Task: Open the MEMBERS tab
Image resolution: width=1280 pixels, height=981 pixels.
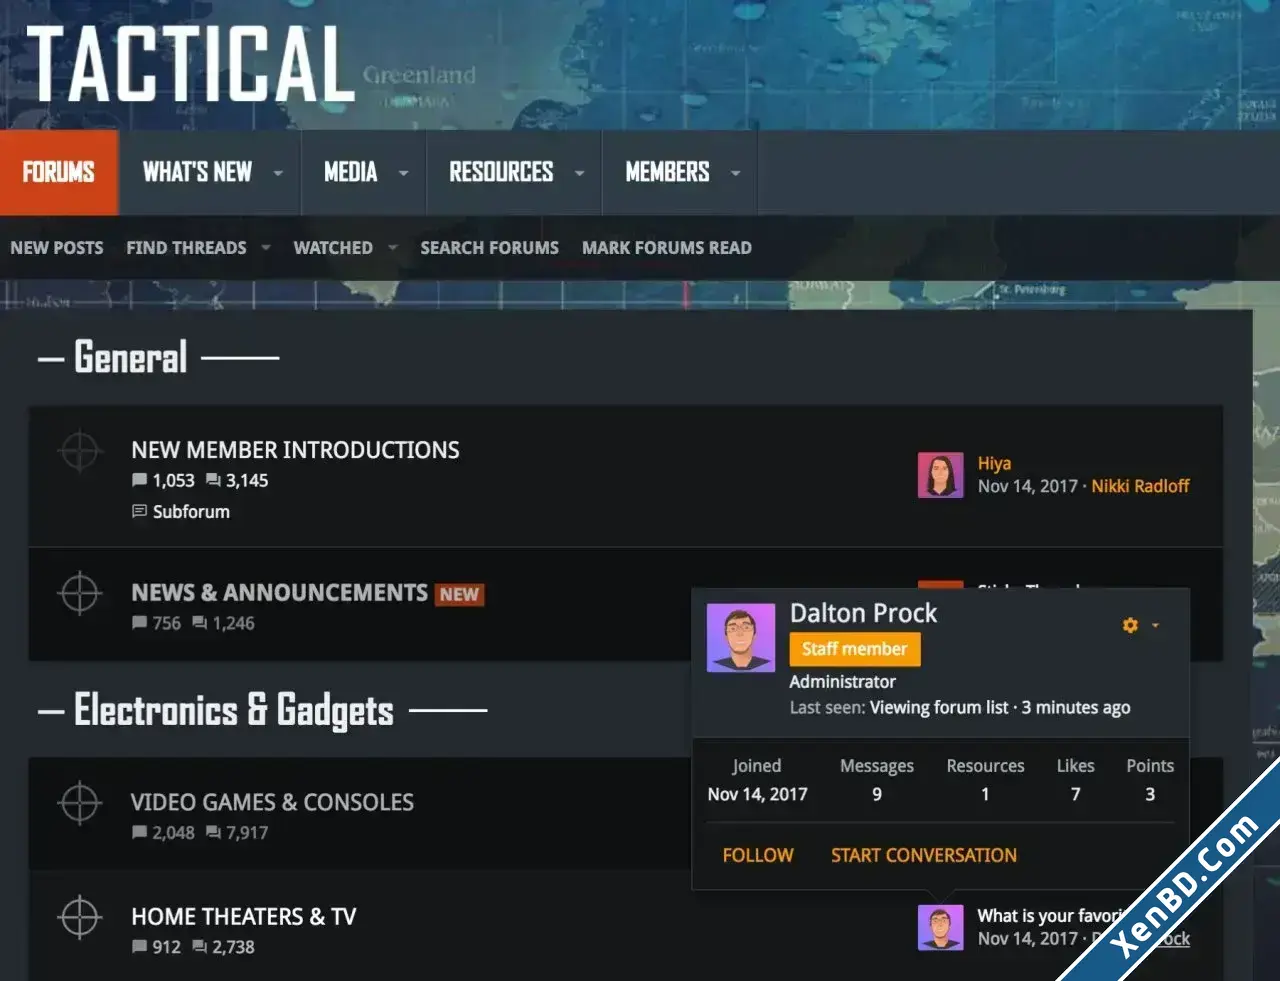Action: point(667,172)
